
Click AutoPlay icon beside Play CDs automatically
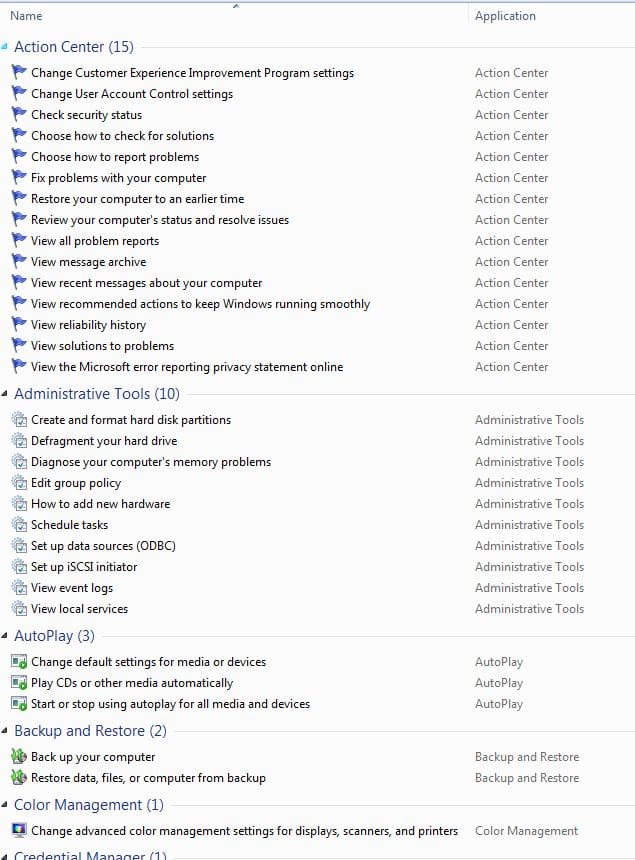tap(19, 683)
